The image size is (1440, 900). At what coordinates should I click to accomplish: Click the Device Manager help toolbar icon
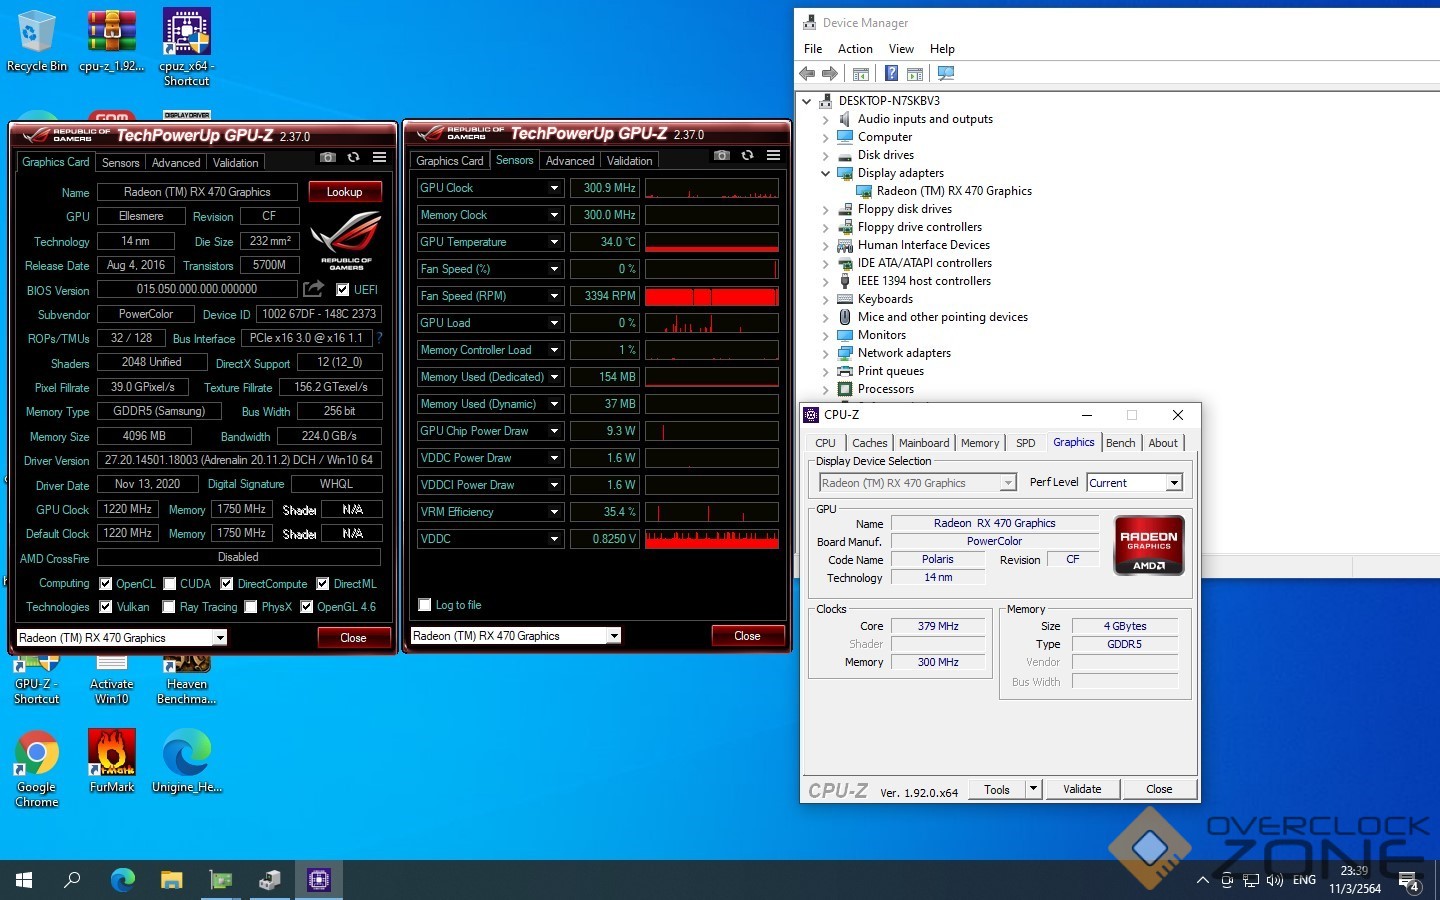click(x=891, y=73)
